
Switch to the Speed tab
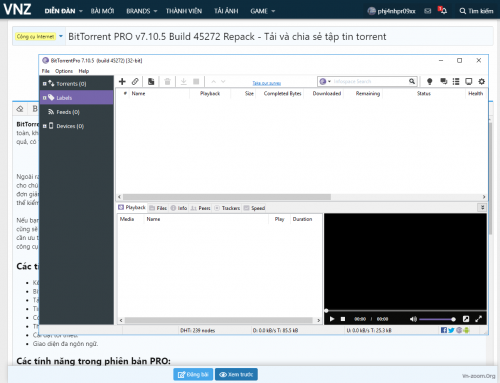coord(254,208)
